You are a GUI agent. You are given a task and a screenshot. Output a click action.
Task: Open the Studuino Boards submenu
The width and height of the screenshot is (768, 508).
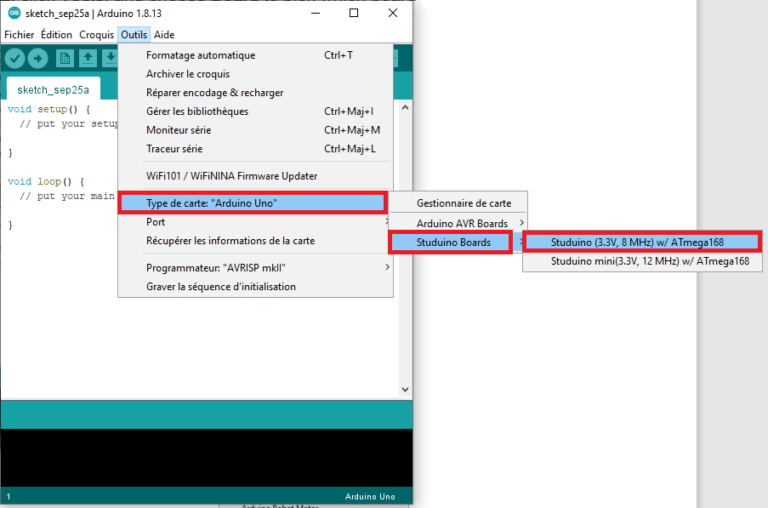click(x=450, y=242)
